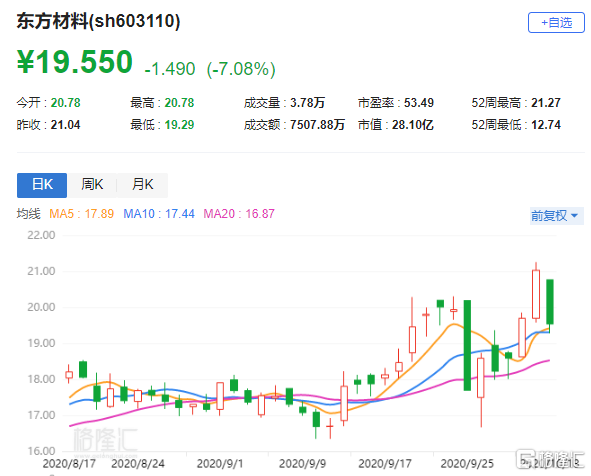591x476 pixels.
Task: Click the percent change (-7.08%)
Action: (x=241, y=69)
